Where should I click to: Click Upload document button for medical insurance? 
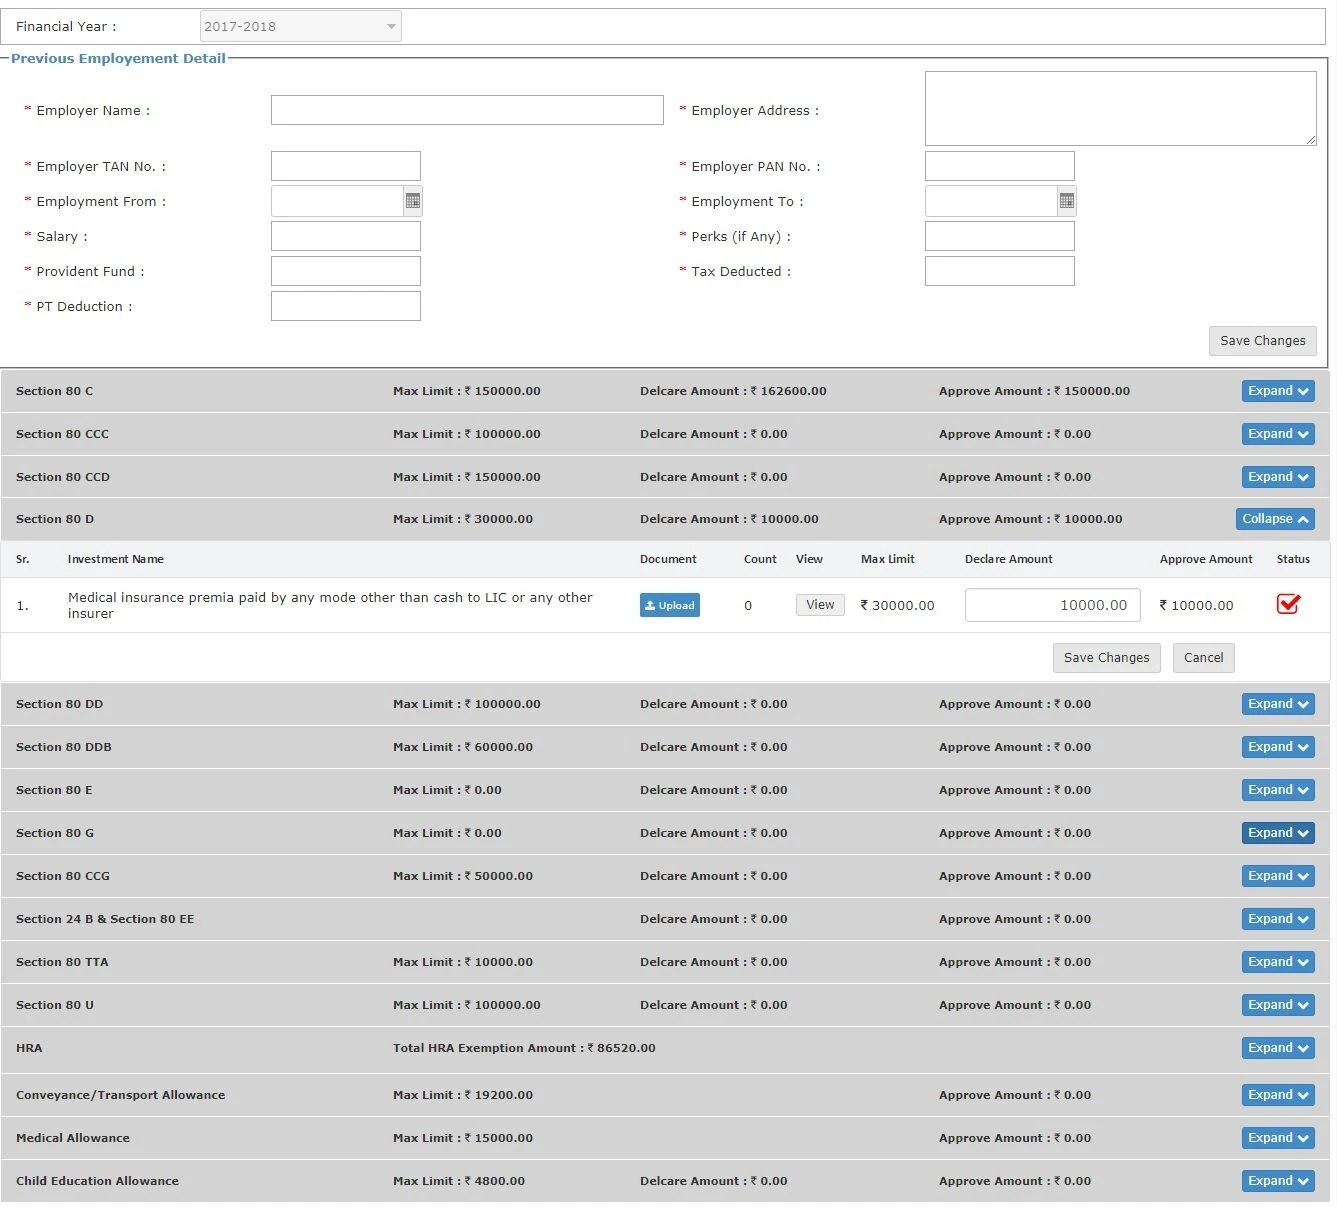pyautogui.click(x=669, y=605)
